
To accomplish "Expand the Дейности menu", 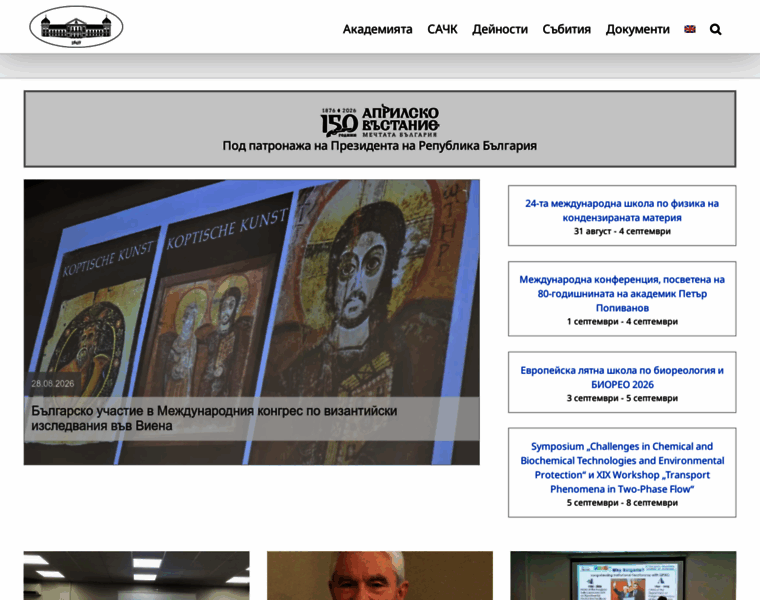I will point(500,30).
